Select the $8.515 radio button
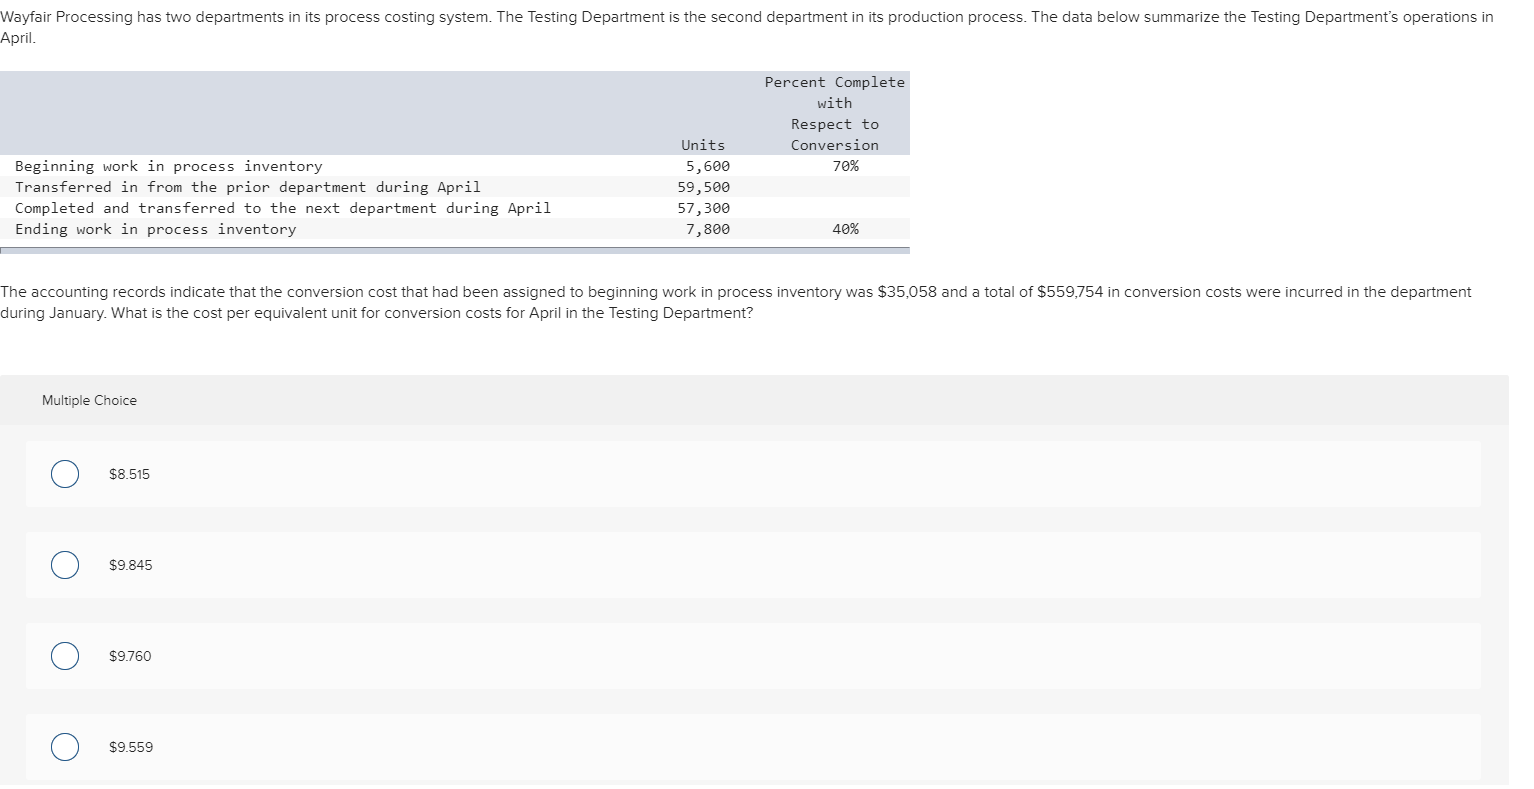Viewport: 1534px width, 789px height. click(64, 474)
